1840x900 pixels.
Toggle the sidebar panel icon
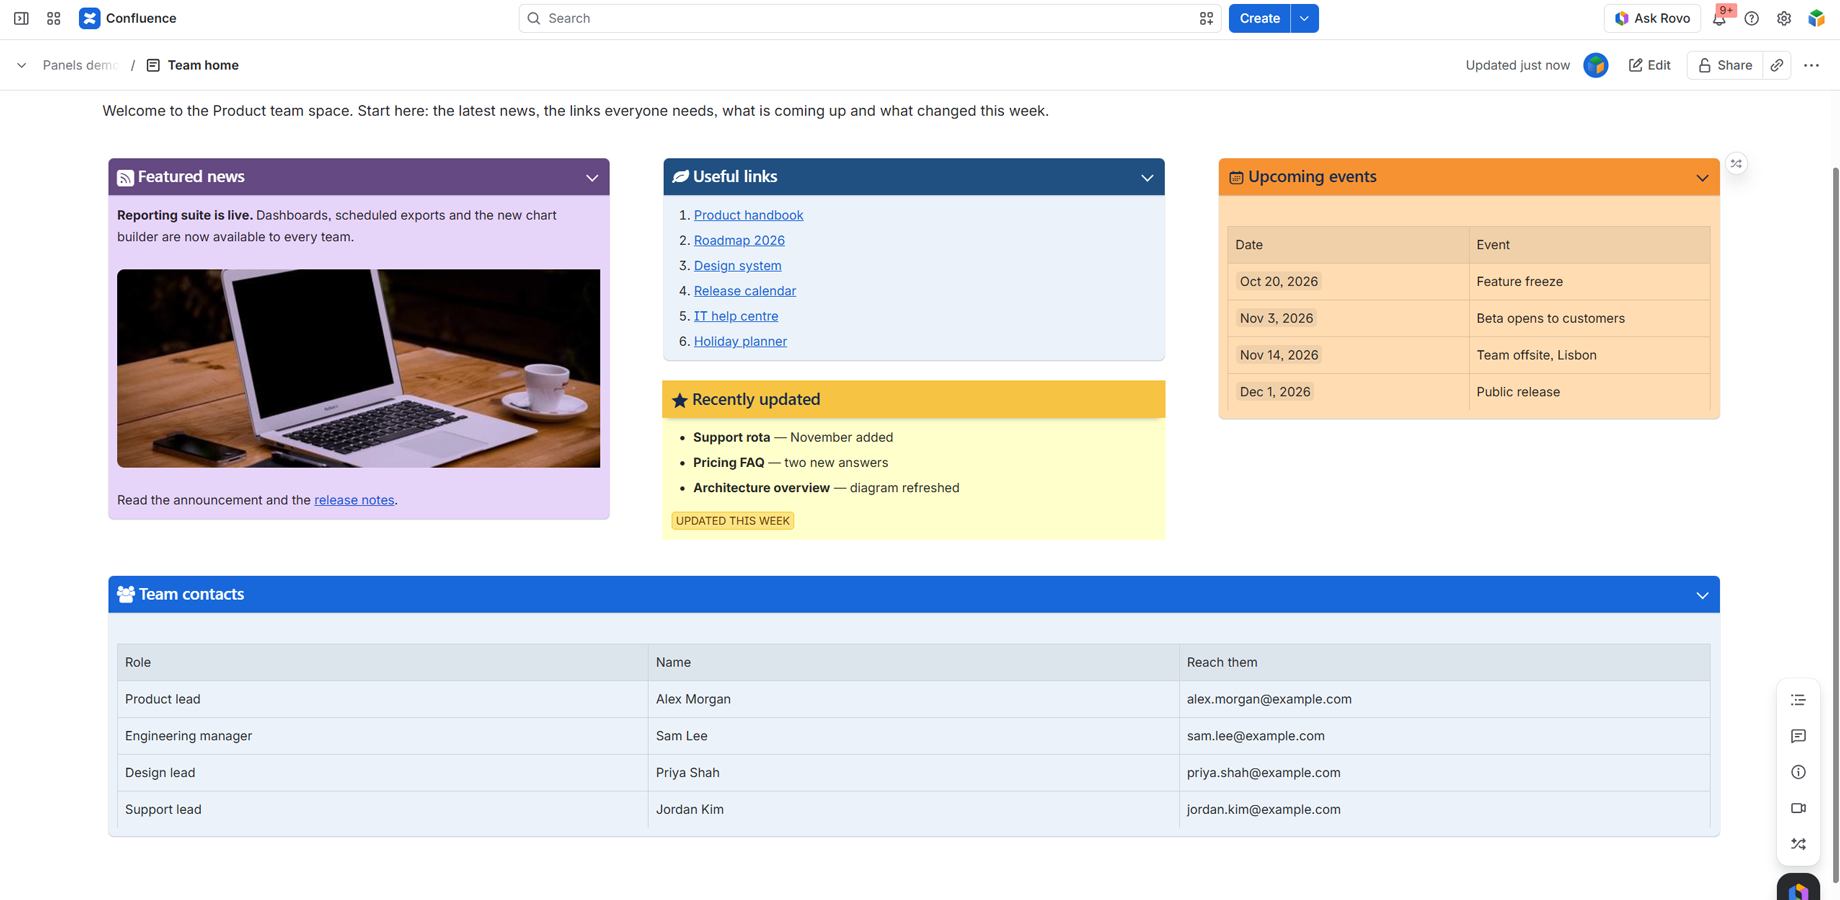coord(21,18)
